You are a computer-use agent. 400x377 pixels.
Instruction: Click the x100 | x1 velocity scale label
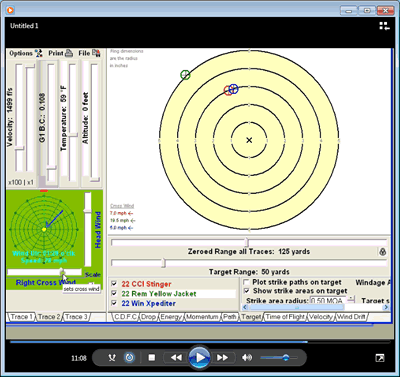(x=21, y=182)
